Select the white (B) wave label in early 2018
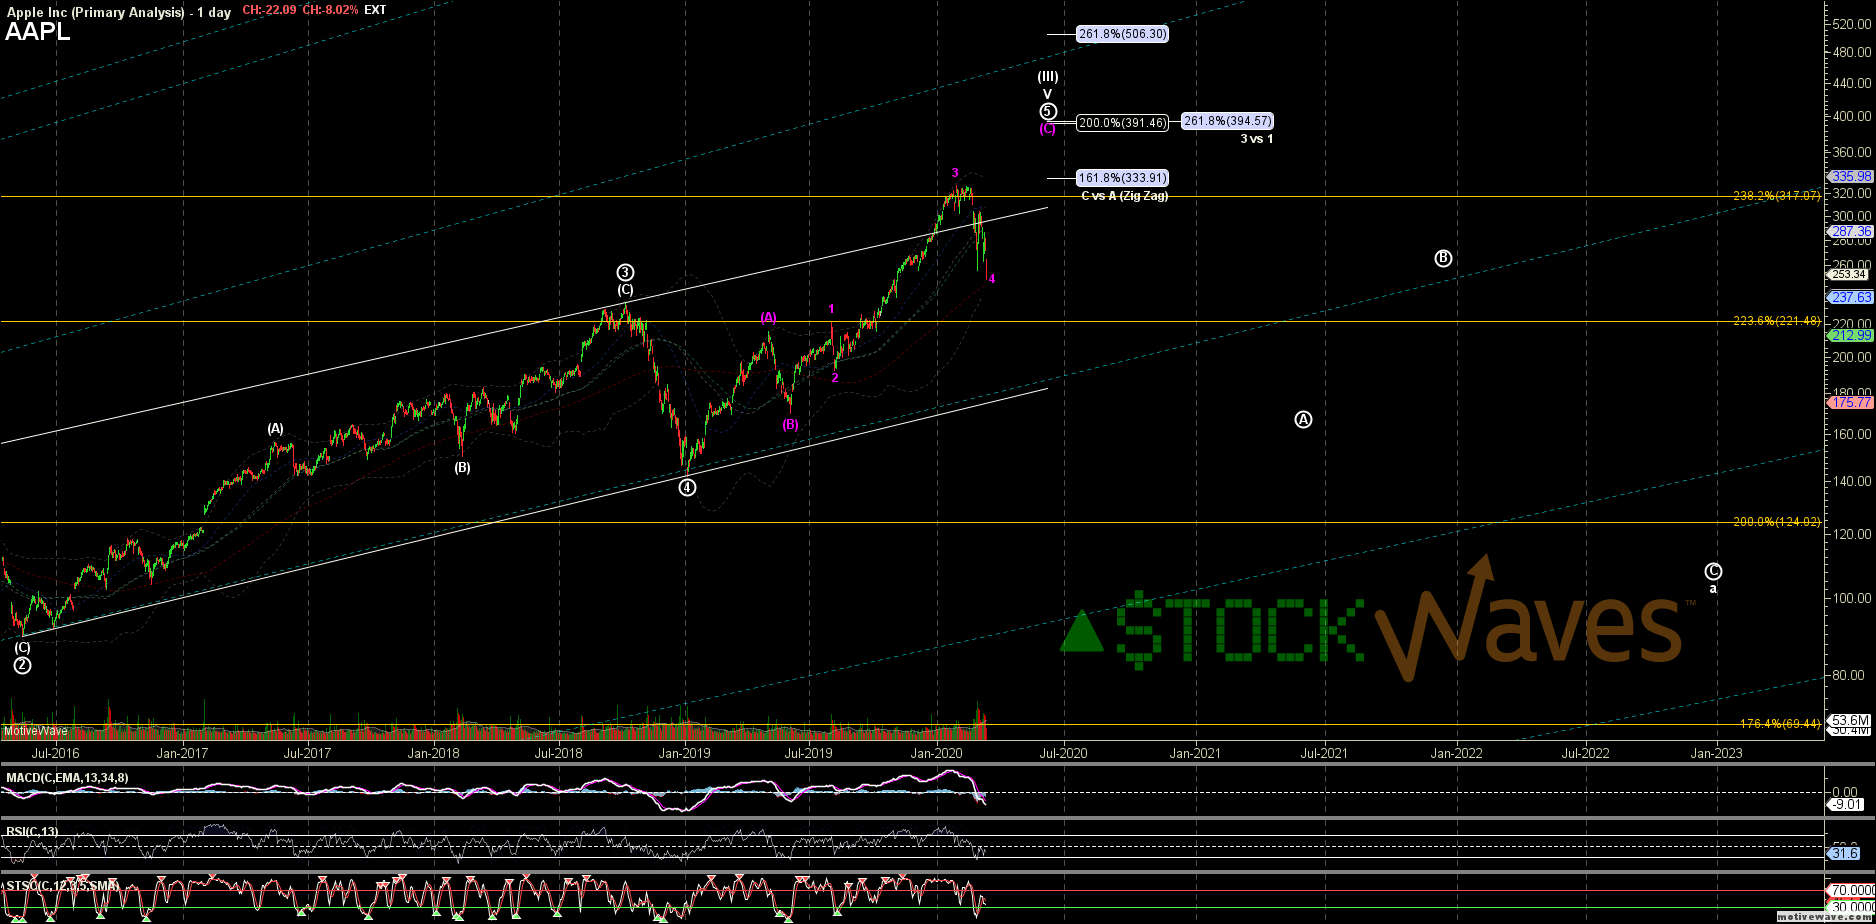 462,467
